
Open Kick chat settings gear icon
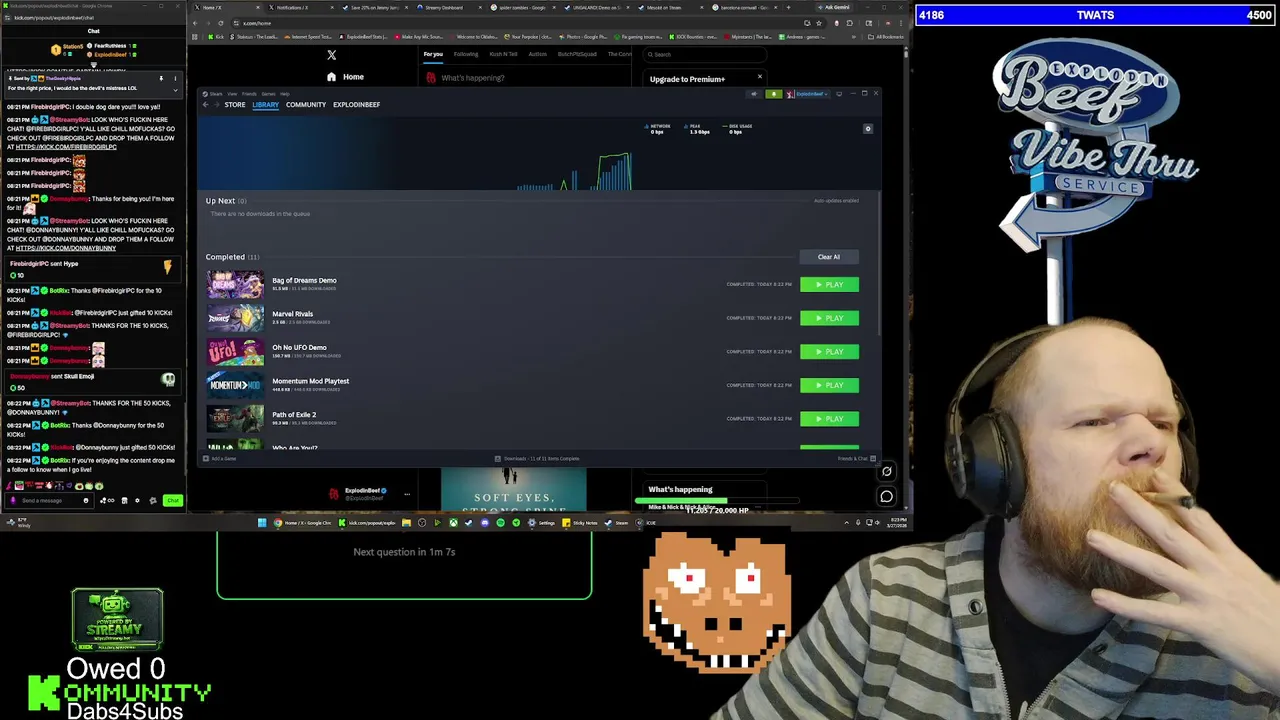pos(137,501)
